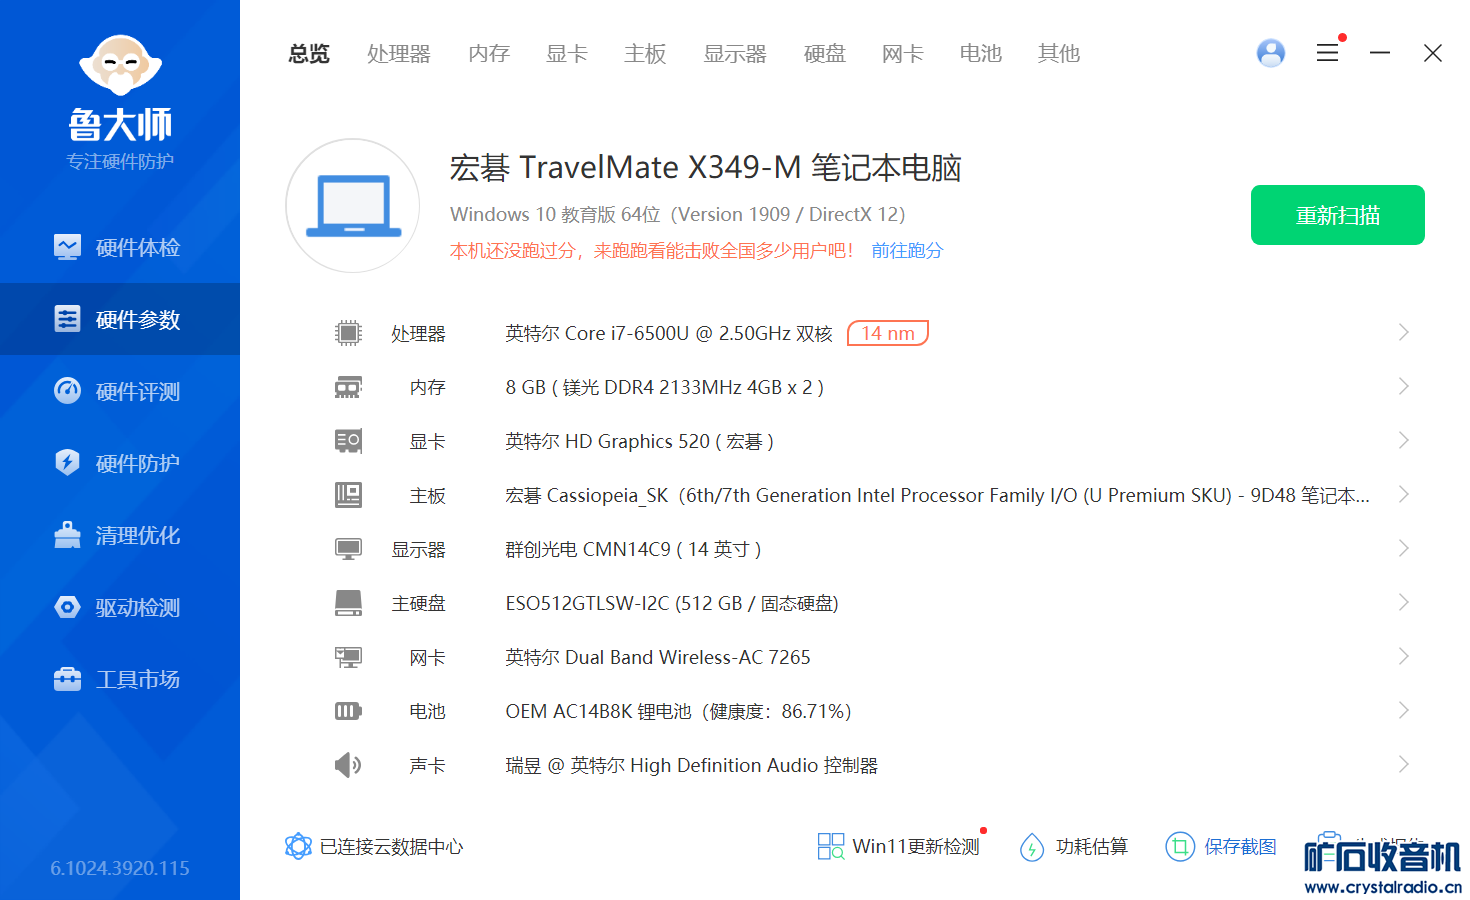This screenshot has height=900, width=1470.
Task: Open the hamburger main menu
Action: pos(1328,53)
